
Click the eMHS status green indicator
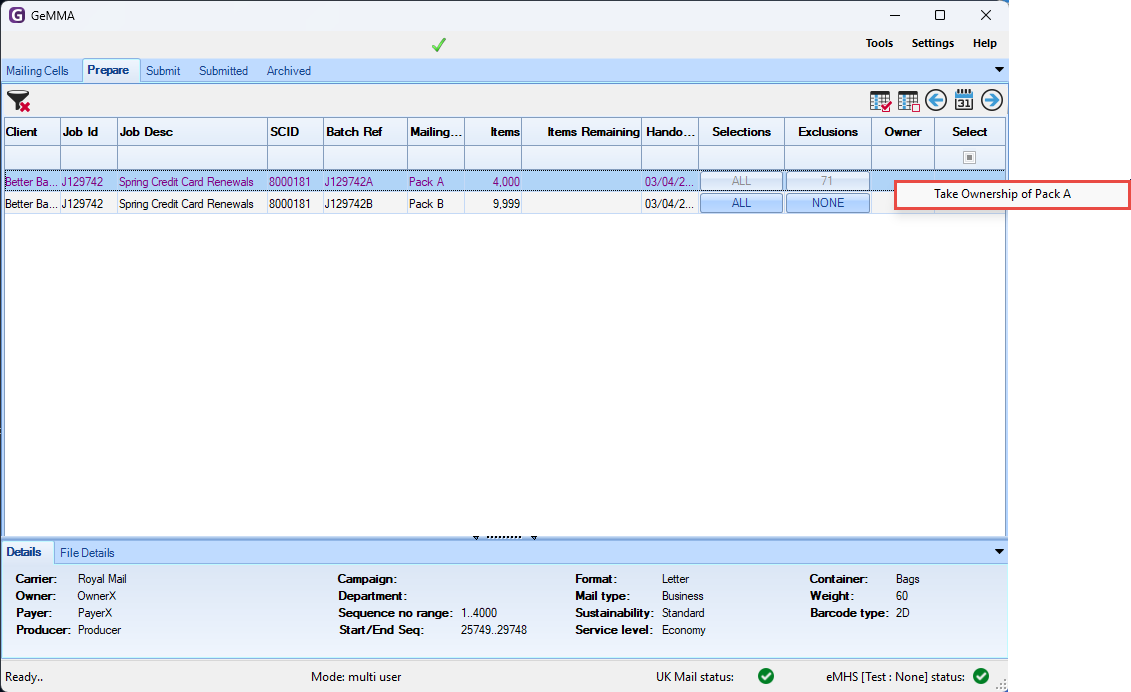pyautogui.click(x=981, y=676)
